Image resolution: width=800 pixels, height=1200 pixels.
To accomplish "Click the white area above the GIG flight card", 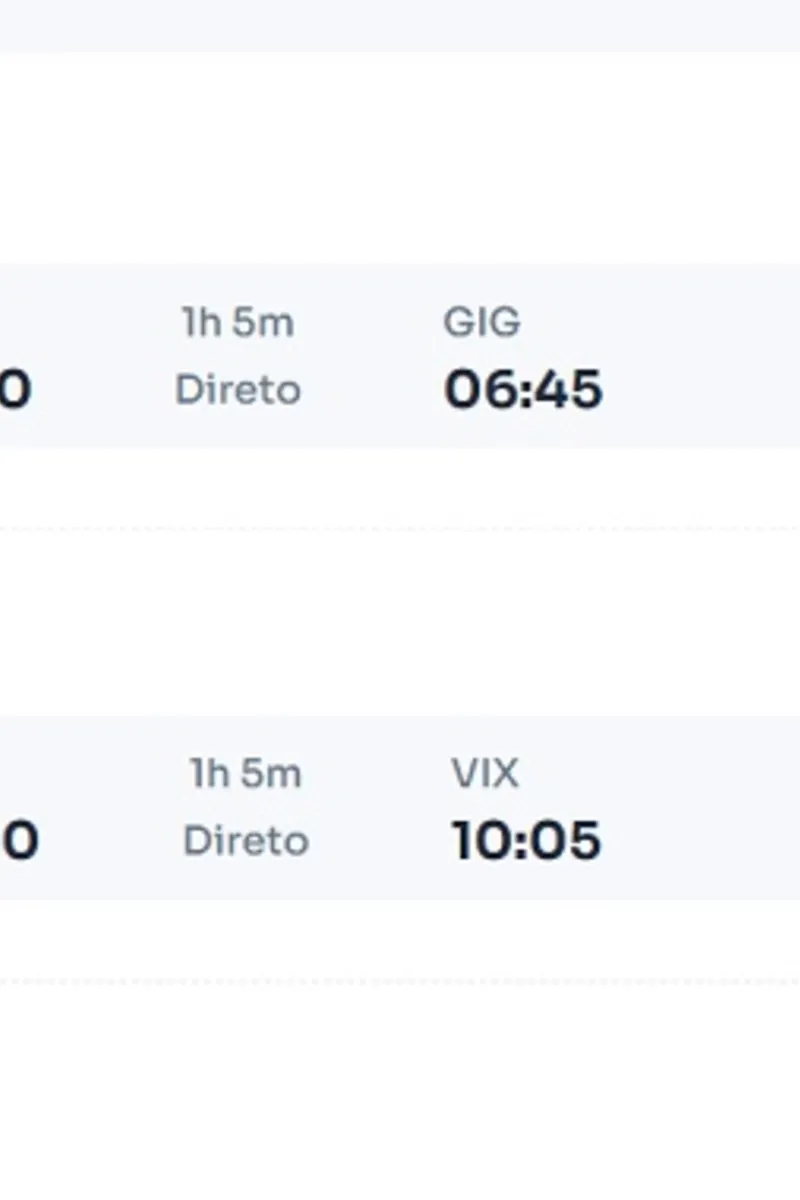I will [x=400, y=158].
